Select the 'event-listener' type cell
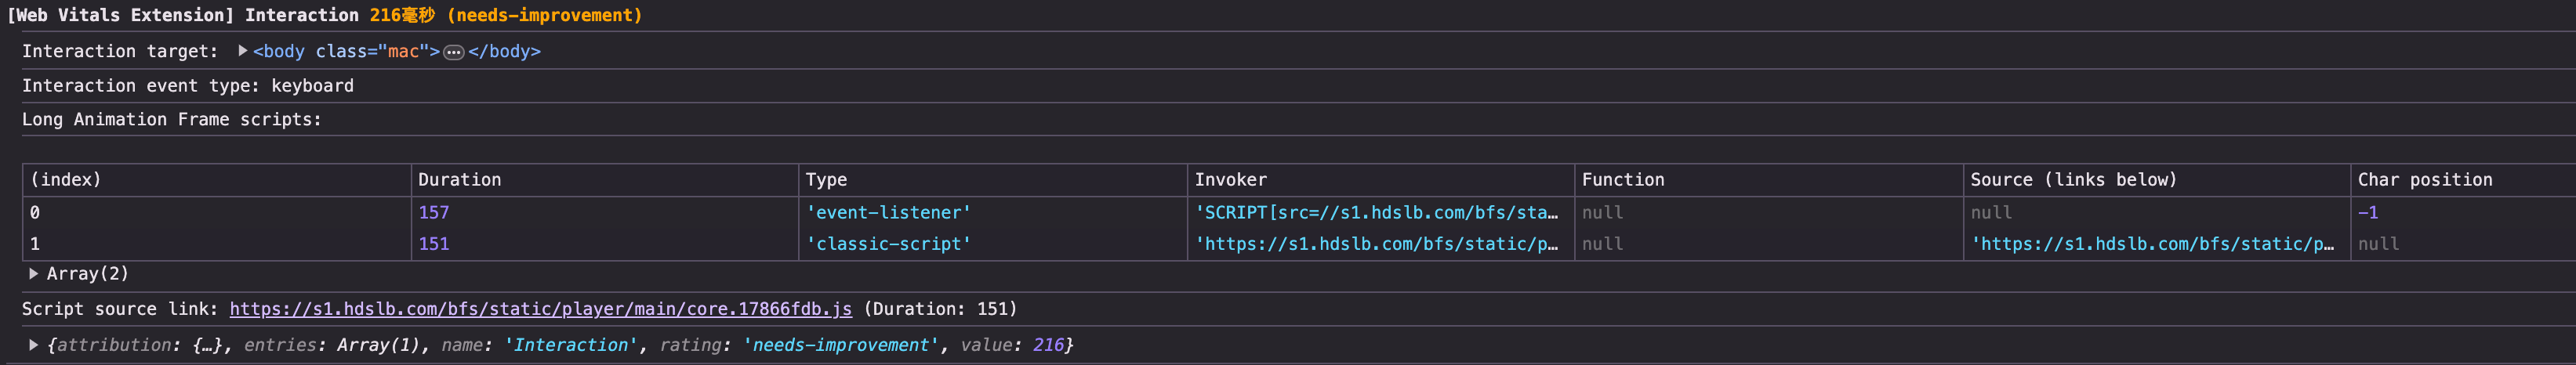The width and height of the screenshot is (2576, 365). [x=888, y=213]
